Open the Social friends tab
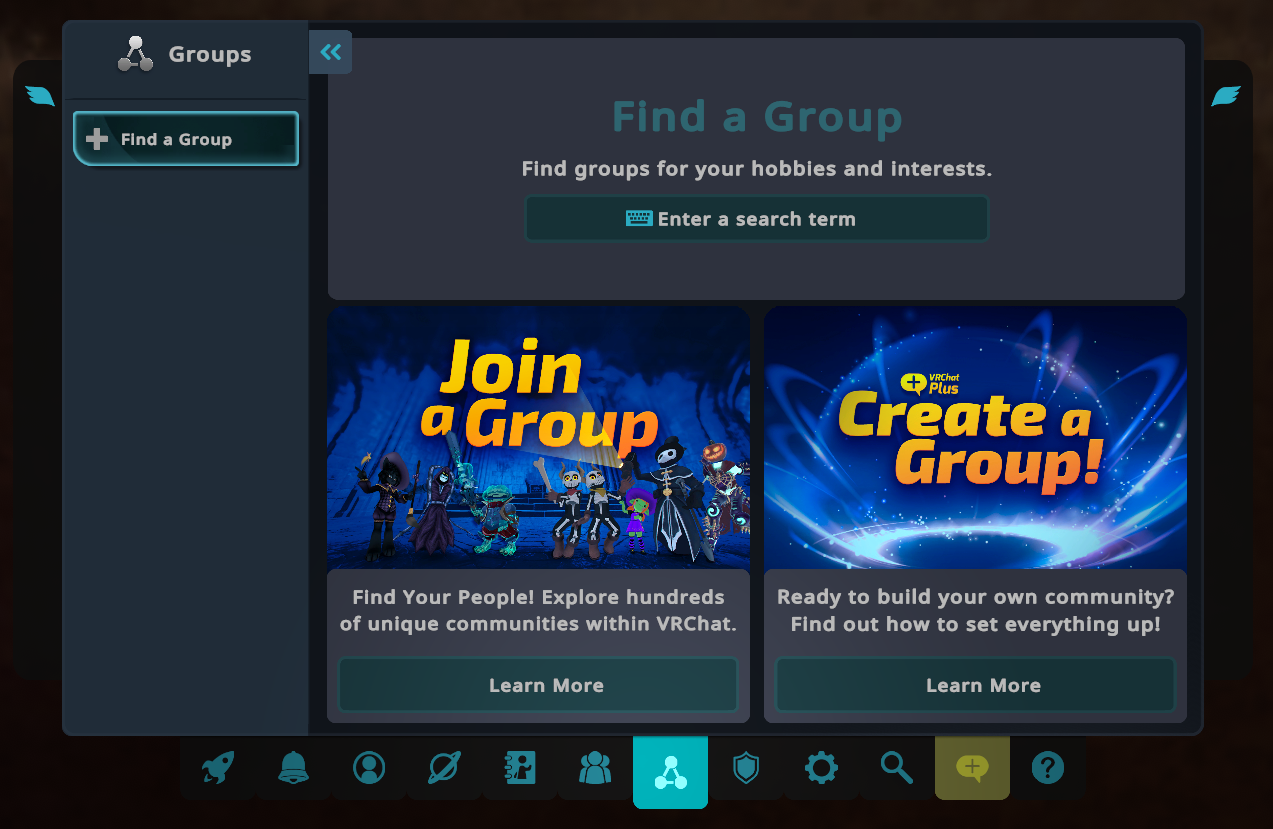Viewport: 1273px width, 829px height. click(x=595, y=768)
